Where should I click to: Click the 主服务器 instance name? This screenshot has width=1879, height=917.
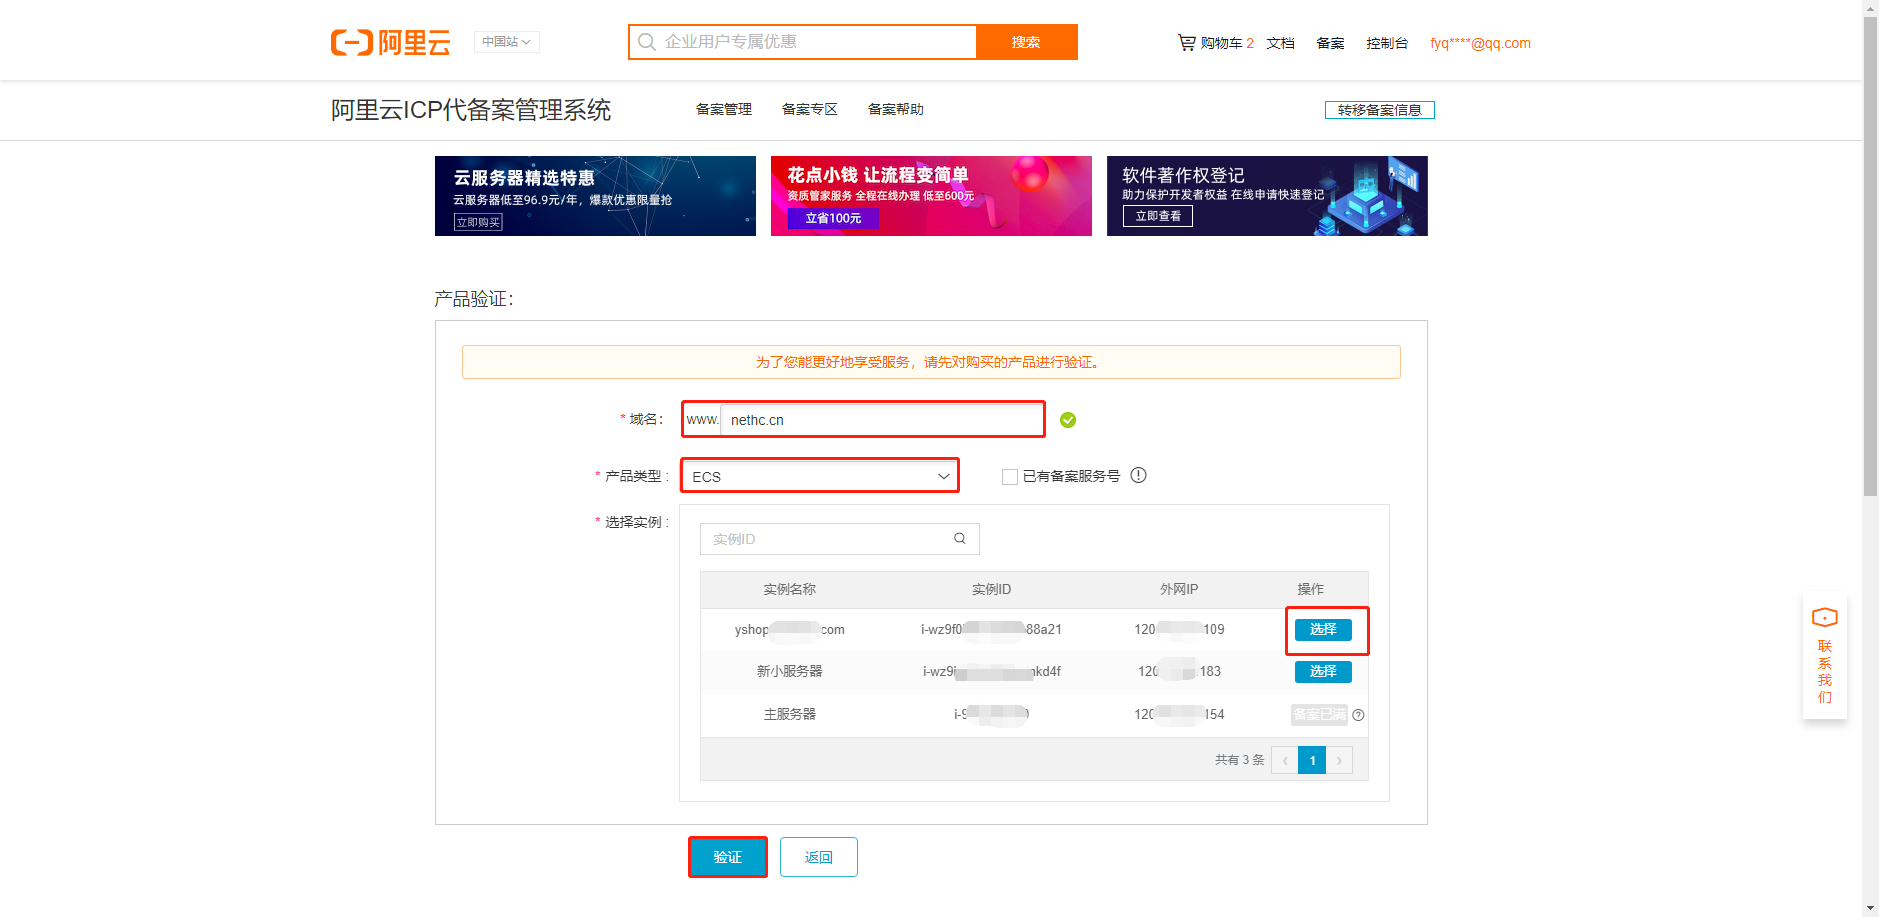790,714
